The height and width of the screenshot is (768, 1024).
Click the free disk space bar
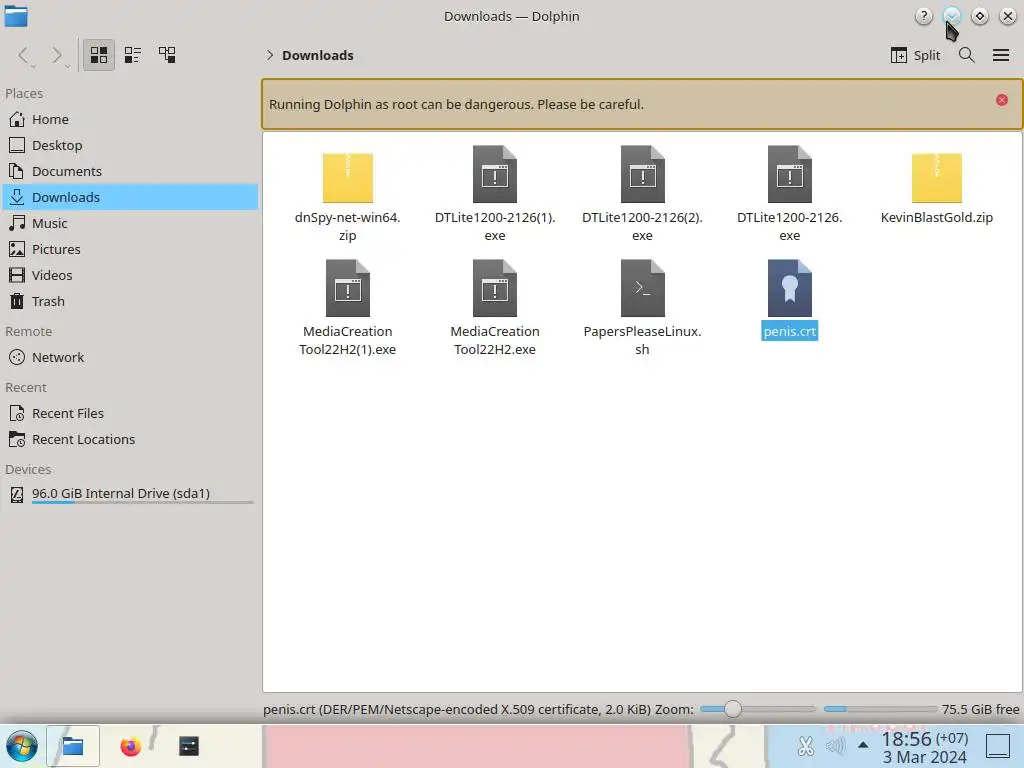click(x=880, y=709)
